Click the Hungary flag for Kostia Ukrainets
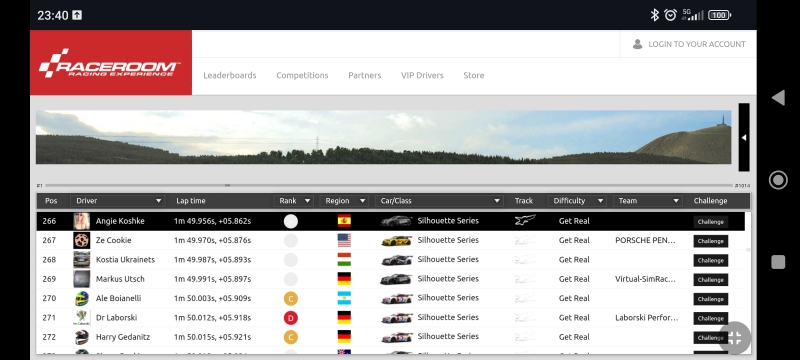The width and height of the screenshot is (800, 360). pos(344,260)
